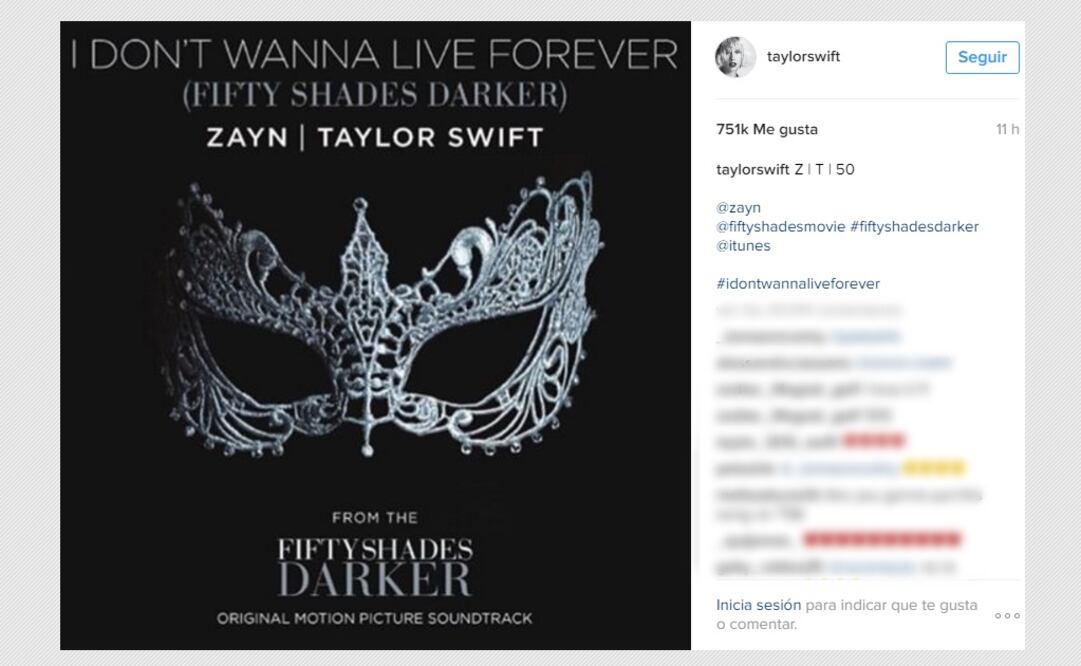Open the #idontwannaliveforever hashtag

pyautogui.click(x=798, y=284)
